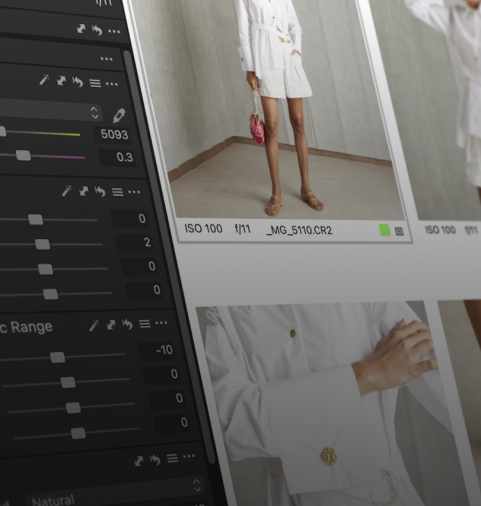This screenshot has width=481, height=506.
Task: Open the presets list icon in the white balance panel header
Action: (95, 83)
